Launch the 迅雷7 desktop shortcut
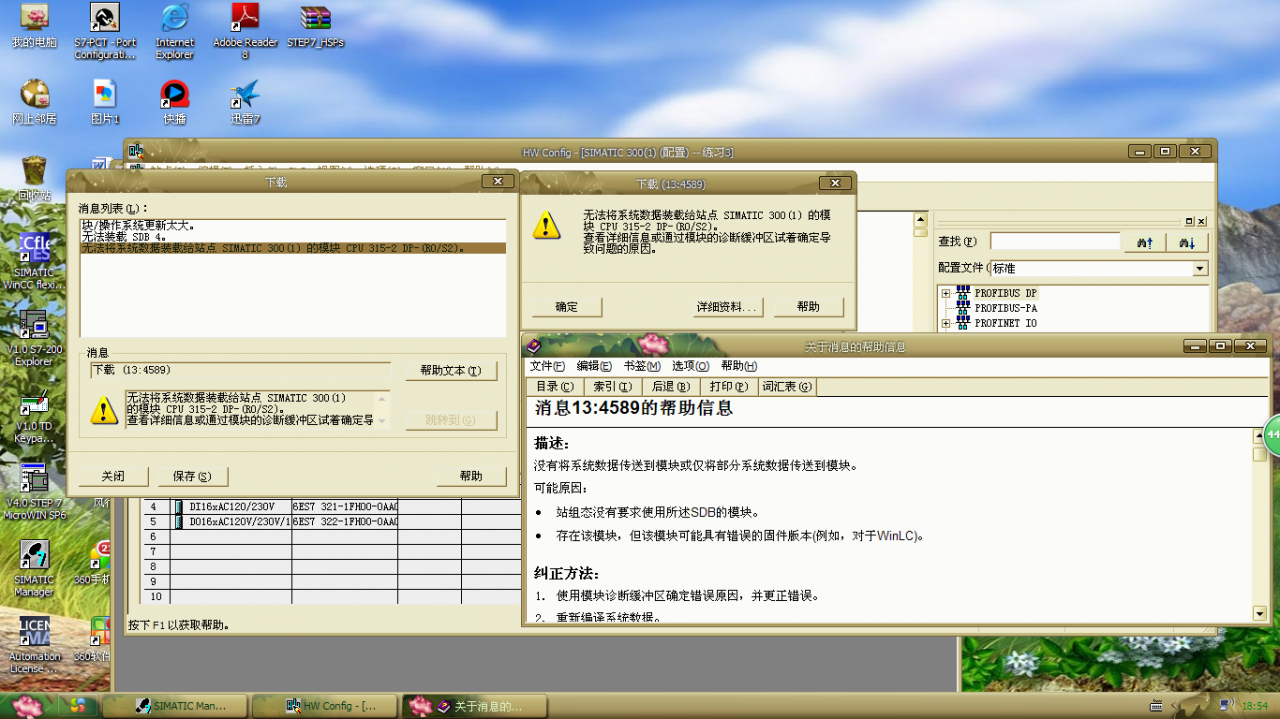The height and width of the screenshot is (719, 1280). (245, 102)
